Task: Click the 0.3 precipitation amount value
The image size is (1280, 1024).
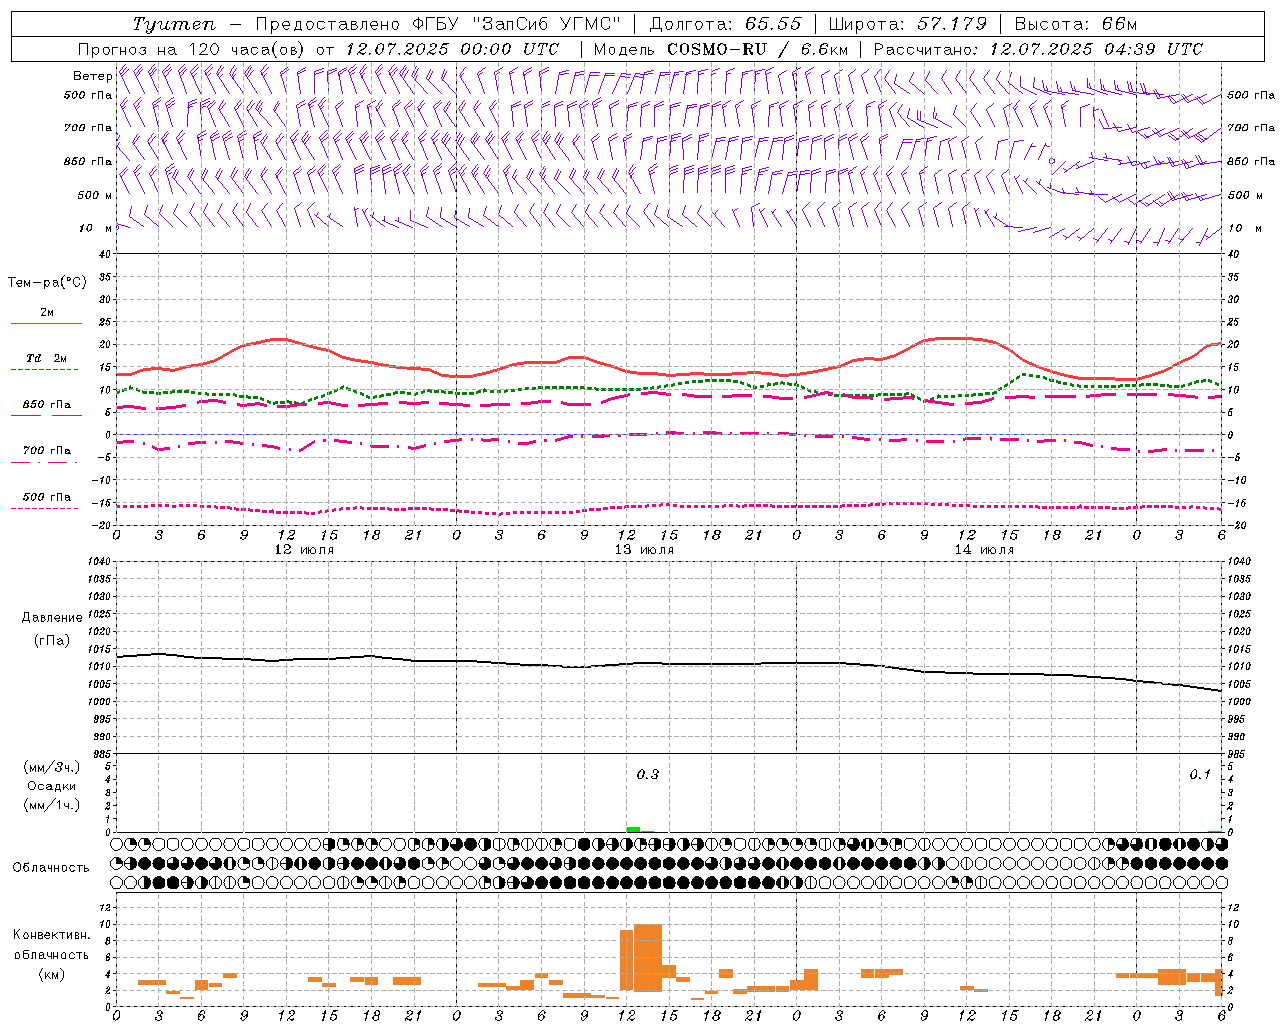Action: click(648, 775)
